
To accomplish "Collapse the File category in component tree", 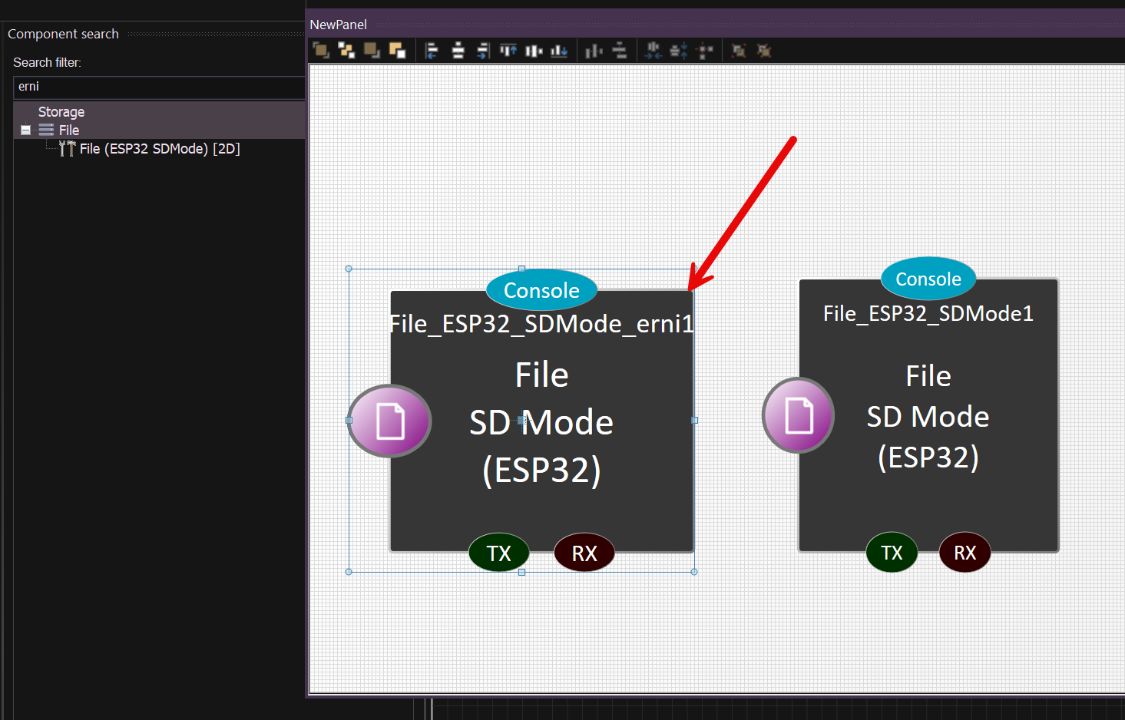I will [x=26, y=131].
